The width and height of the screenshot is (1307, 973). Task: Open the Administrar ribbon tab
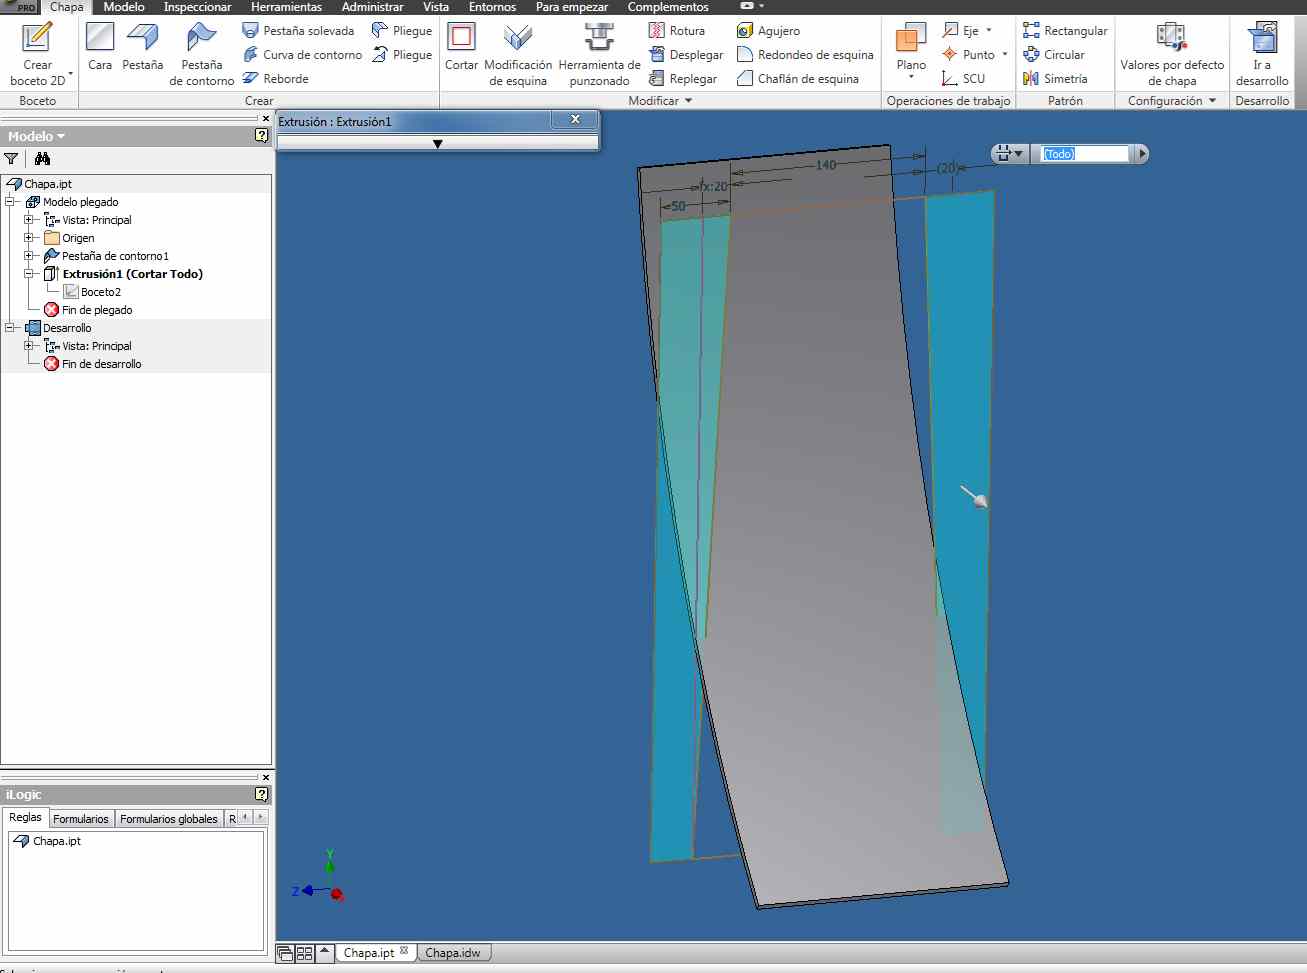[x=373, y=7]
